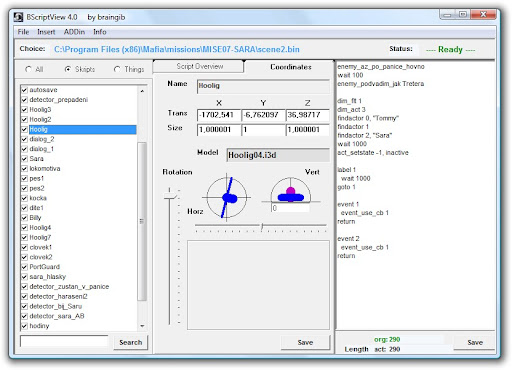Screen dimensions: 512x370
Task: Click the BScriptView app icon in title bar
Action: coord(19,17)
